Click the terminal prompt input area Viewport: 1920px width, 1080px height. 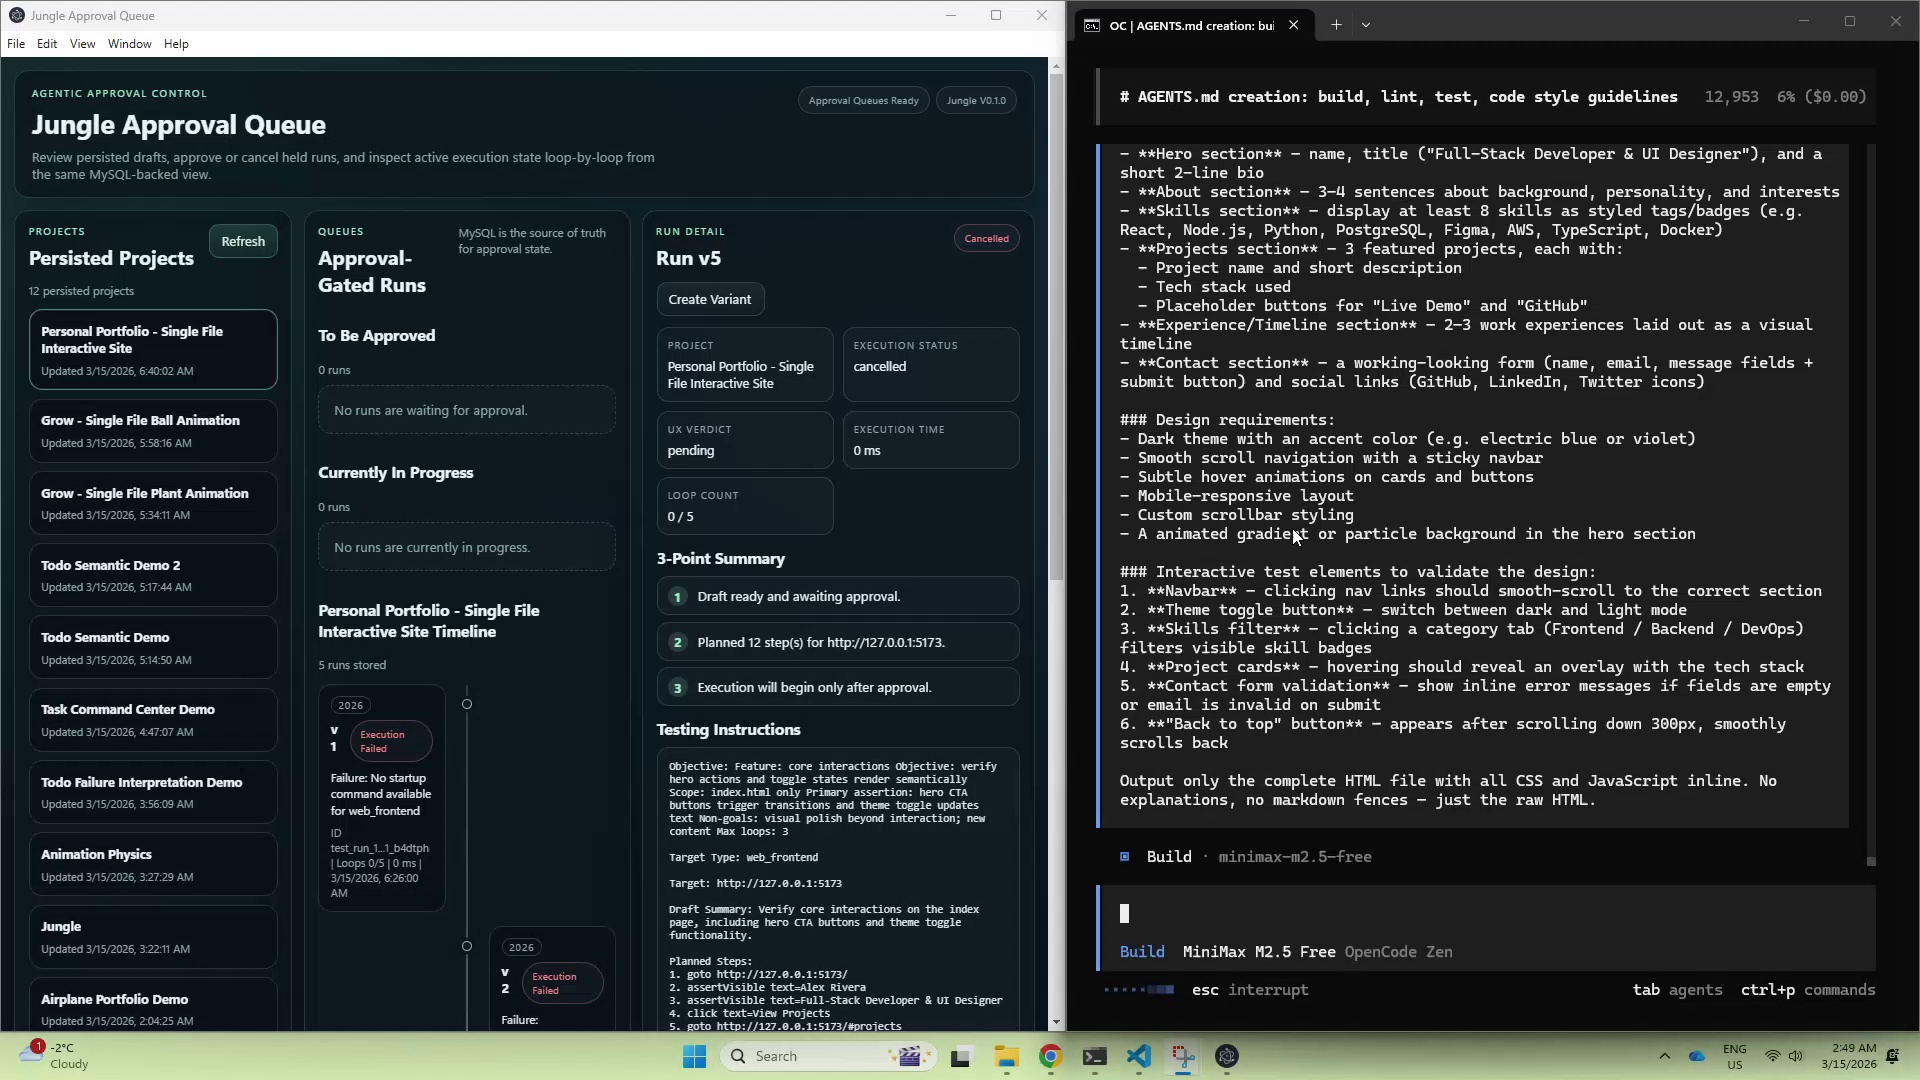1480,914
